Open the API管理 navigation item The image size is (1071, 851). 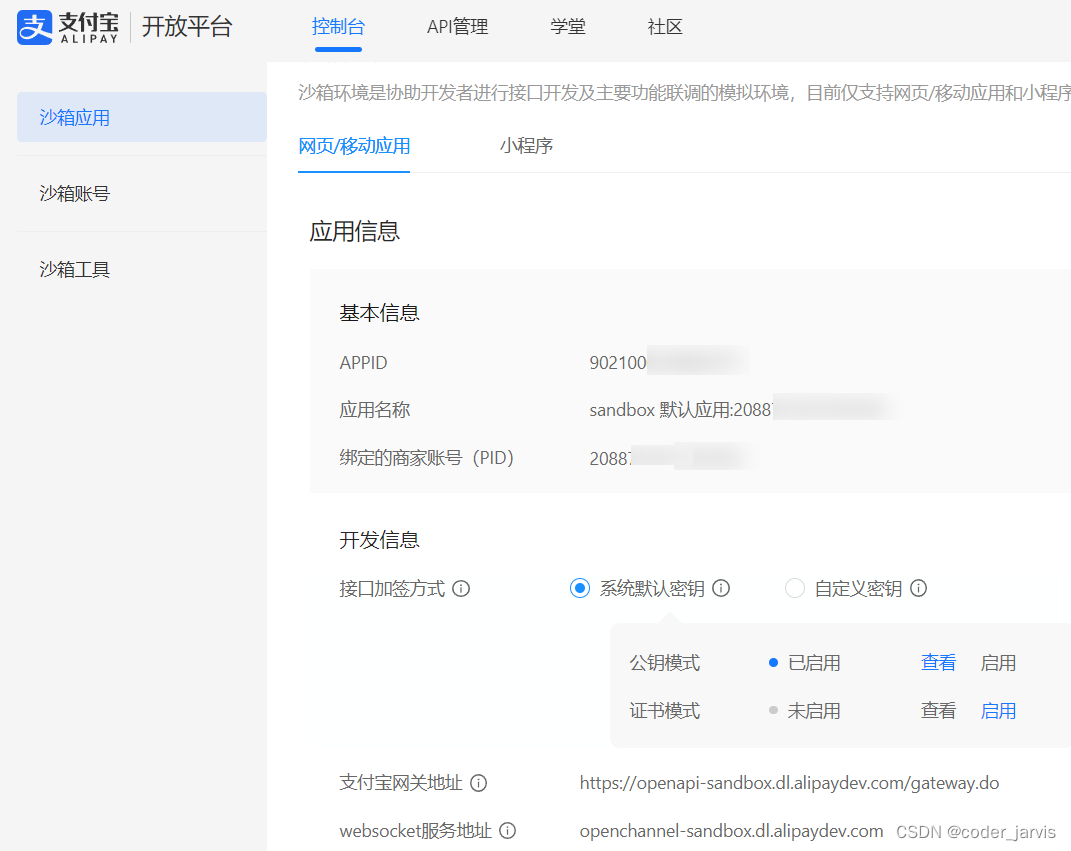pyautogui.click(x=458, y=27)
